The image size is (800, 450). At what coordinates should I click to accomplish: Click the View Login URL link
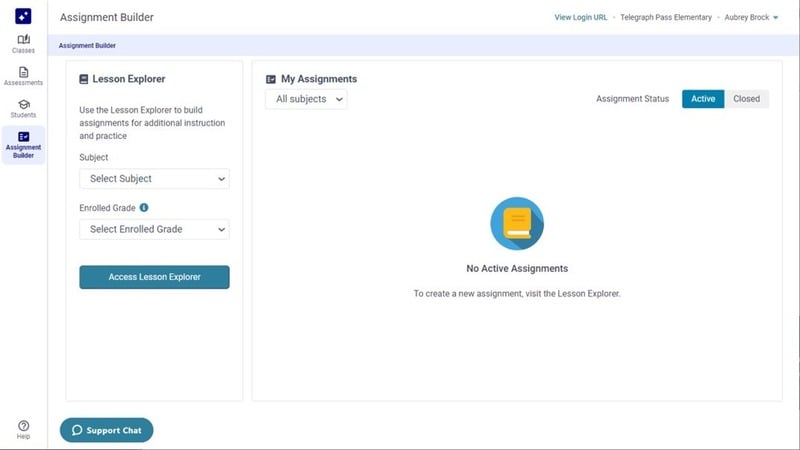coord(581,17)
